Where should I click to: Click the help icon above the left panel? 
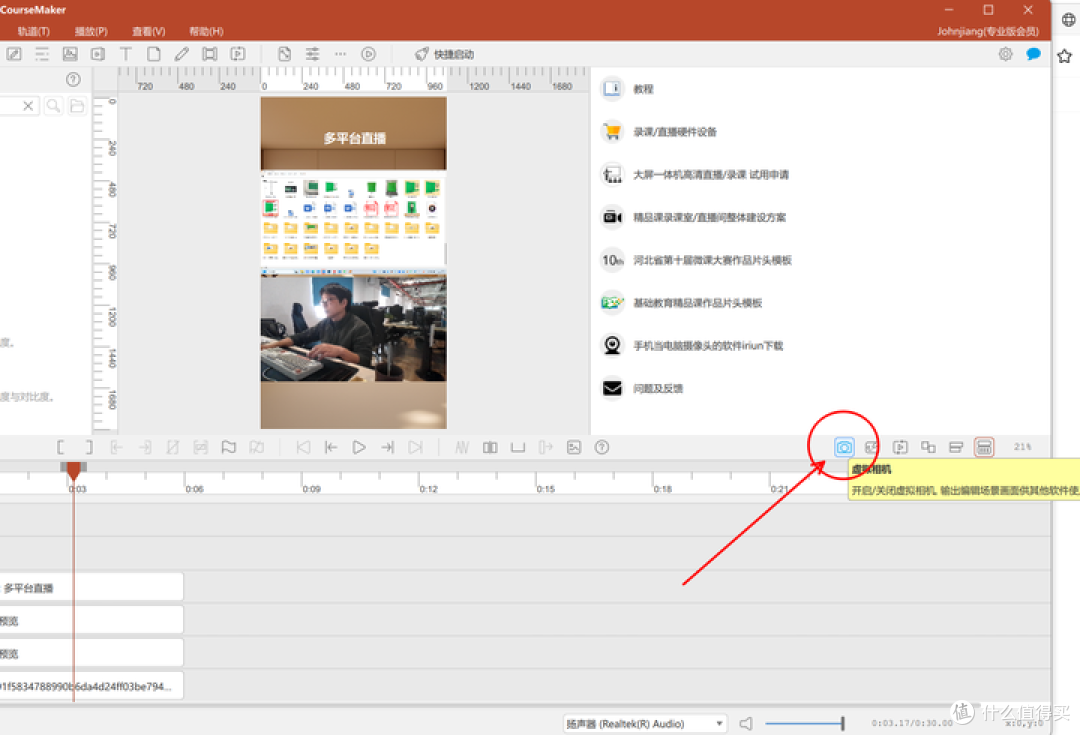tap(73, 79)
